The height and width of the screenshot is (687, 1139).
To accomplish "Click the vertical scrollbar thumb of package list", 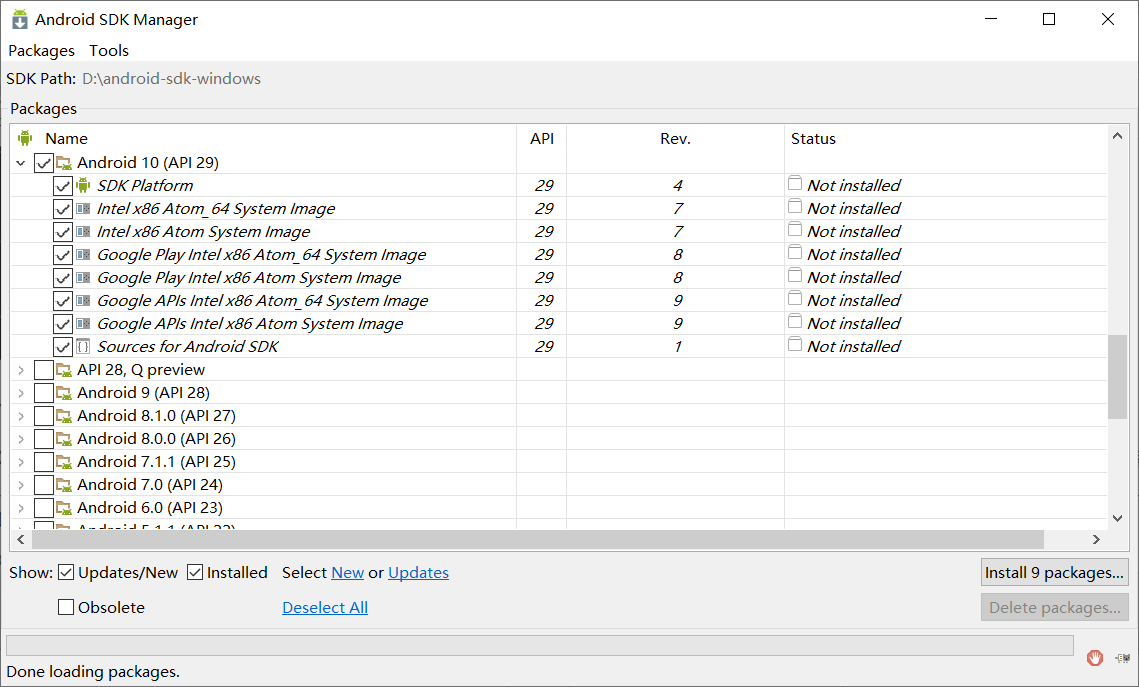I will click(1117, 376).
